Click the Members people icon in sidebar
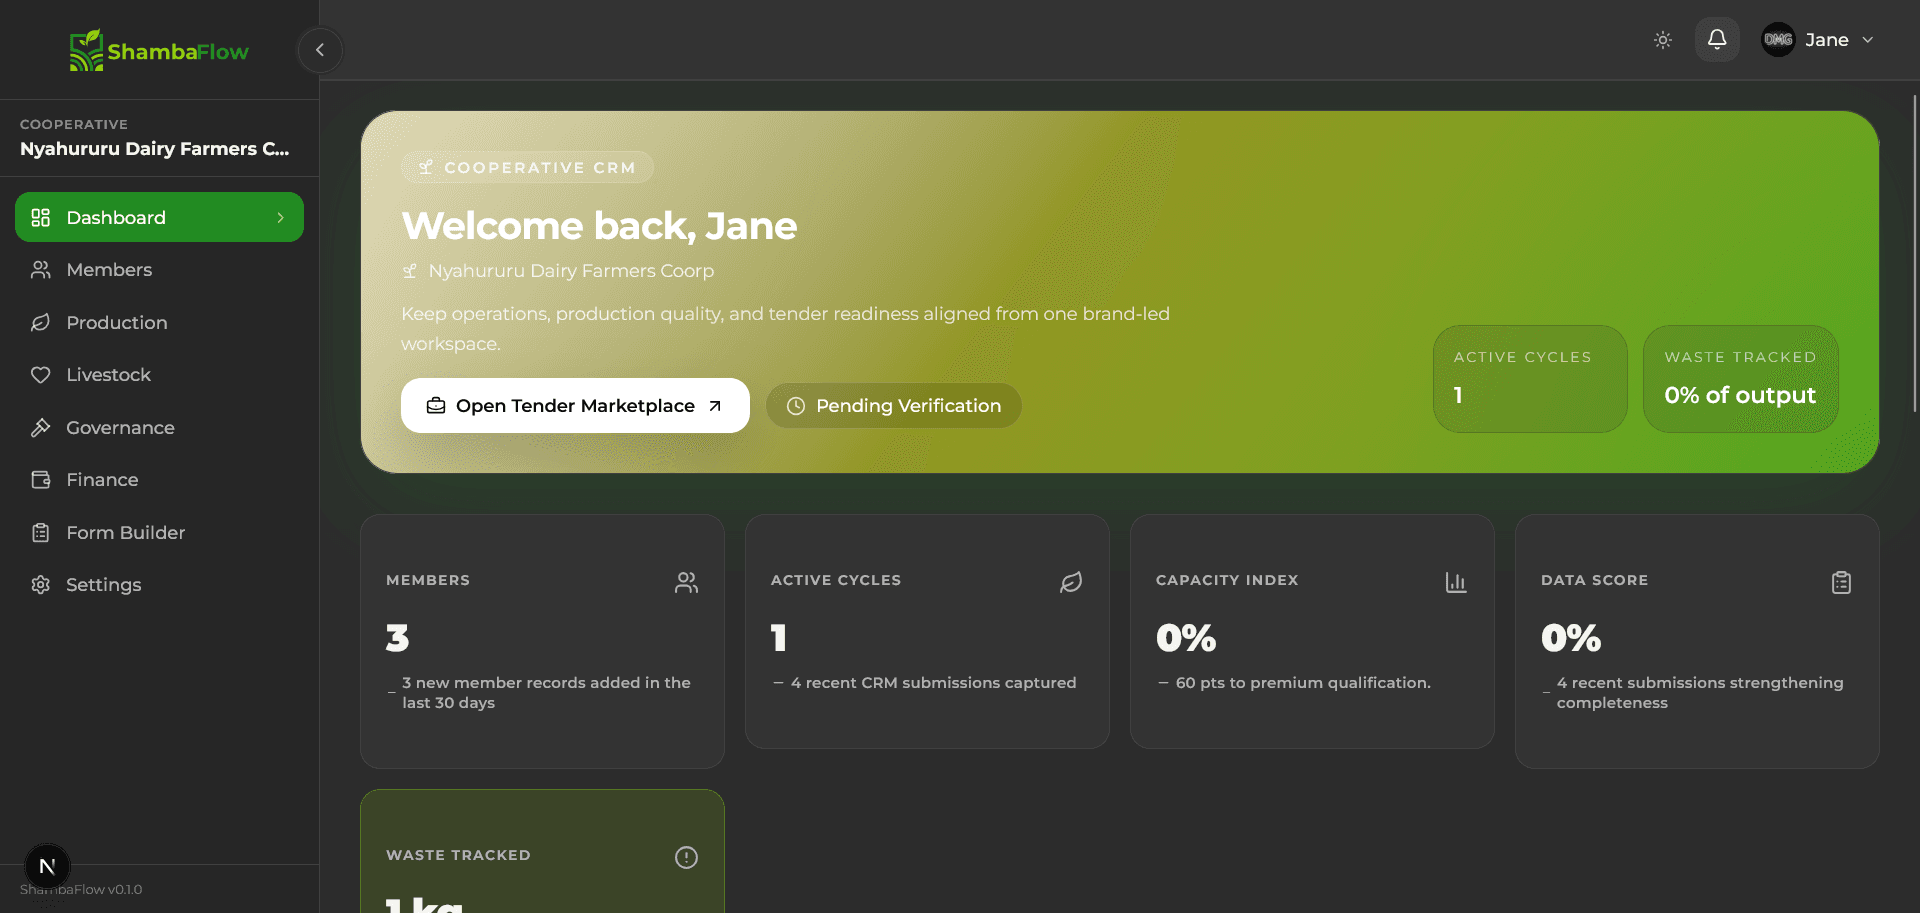 [40, 270]
